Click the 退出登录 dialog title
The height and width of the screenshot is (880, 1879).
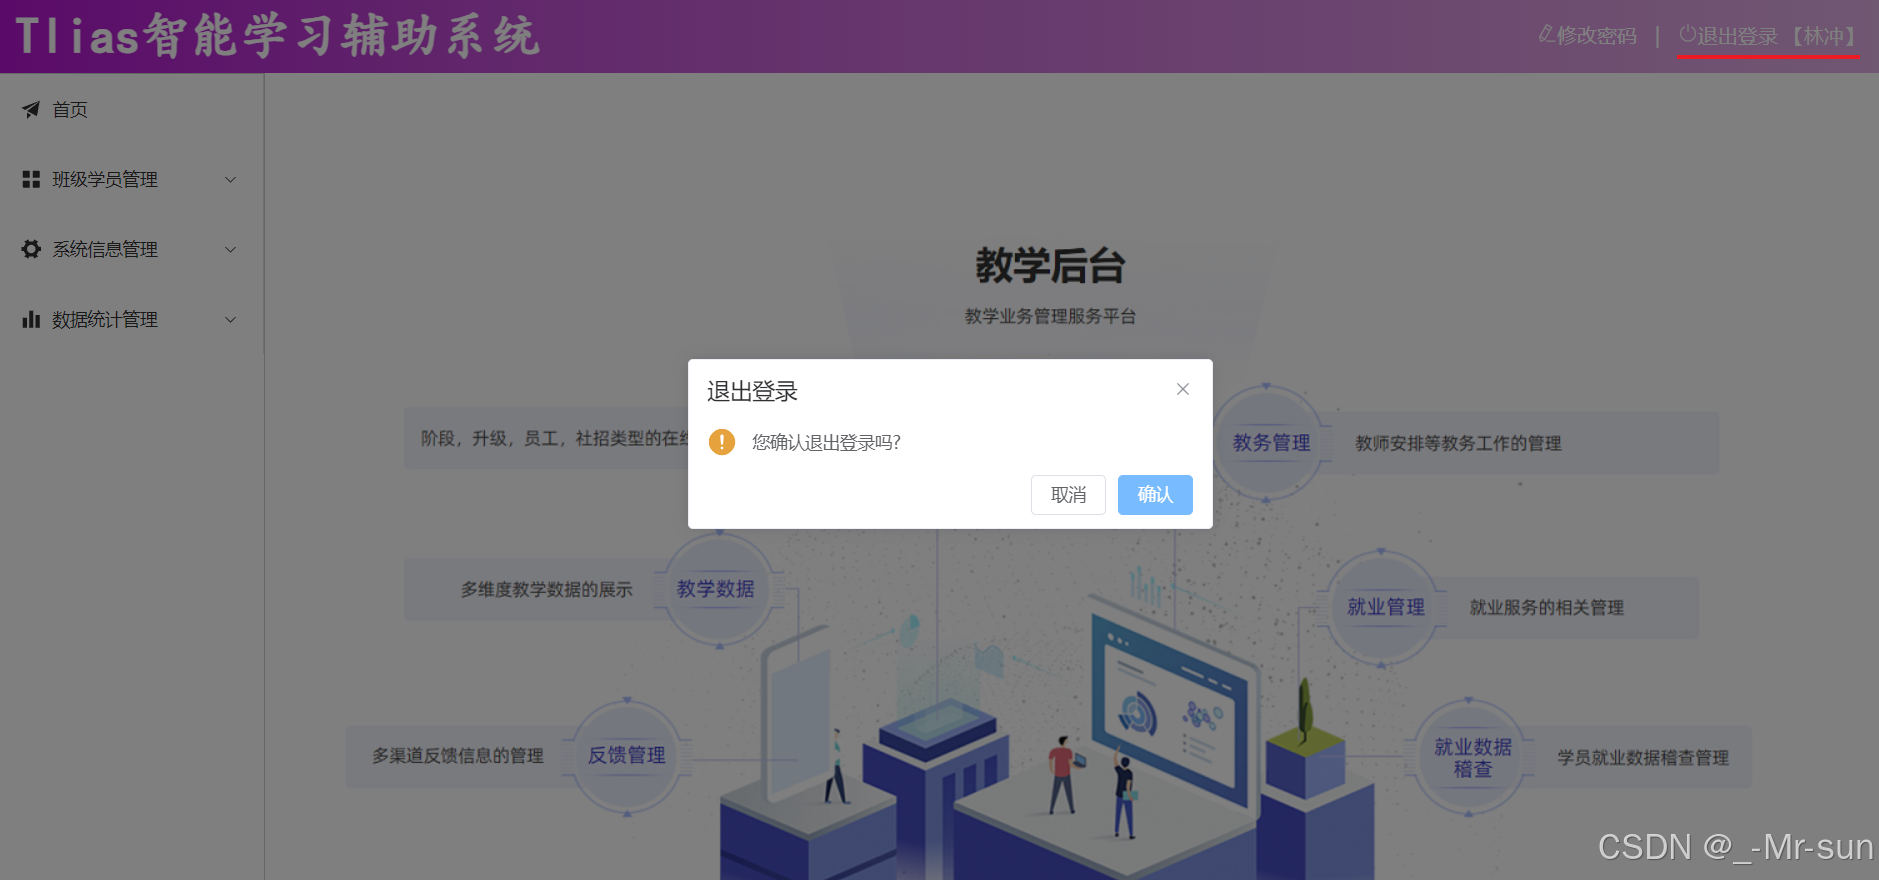(752, 391)
